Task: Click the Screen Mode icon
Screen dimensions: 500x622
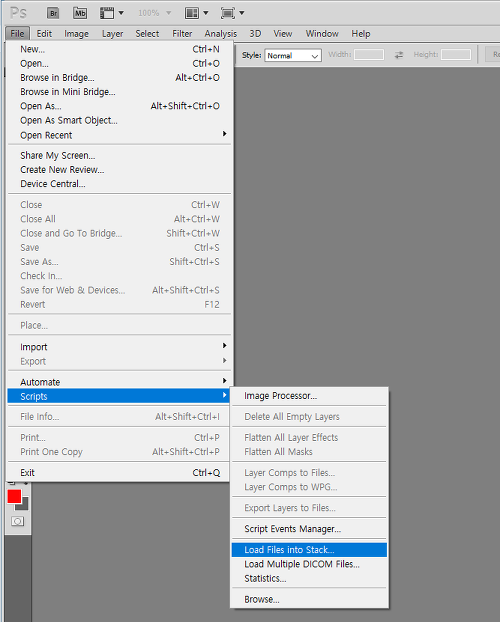Action: coord(228,13)
